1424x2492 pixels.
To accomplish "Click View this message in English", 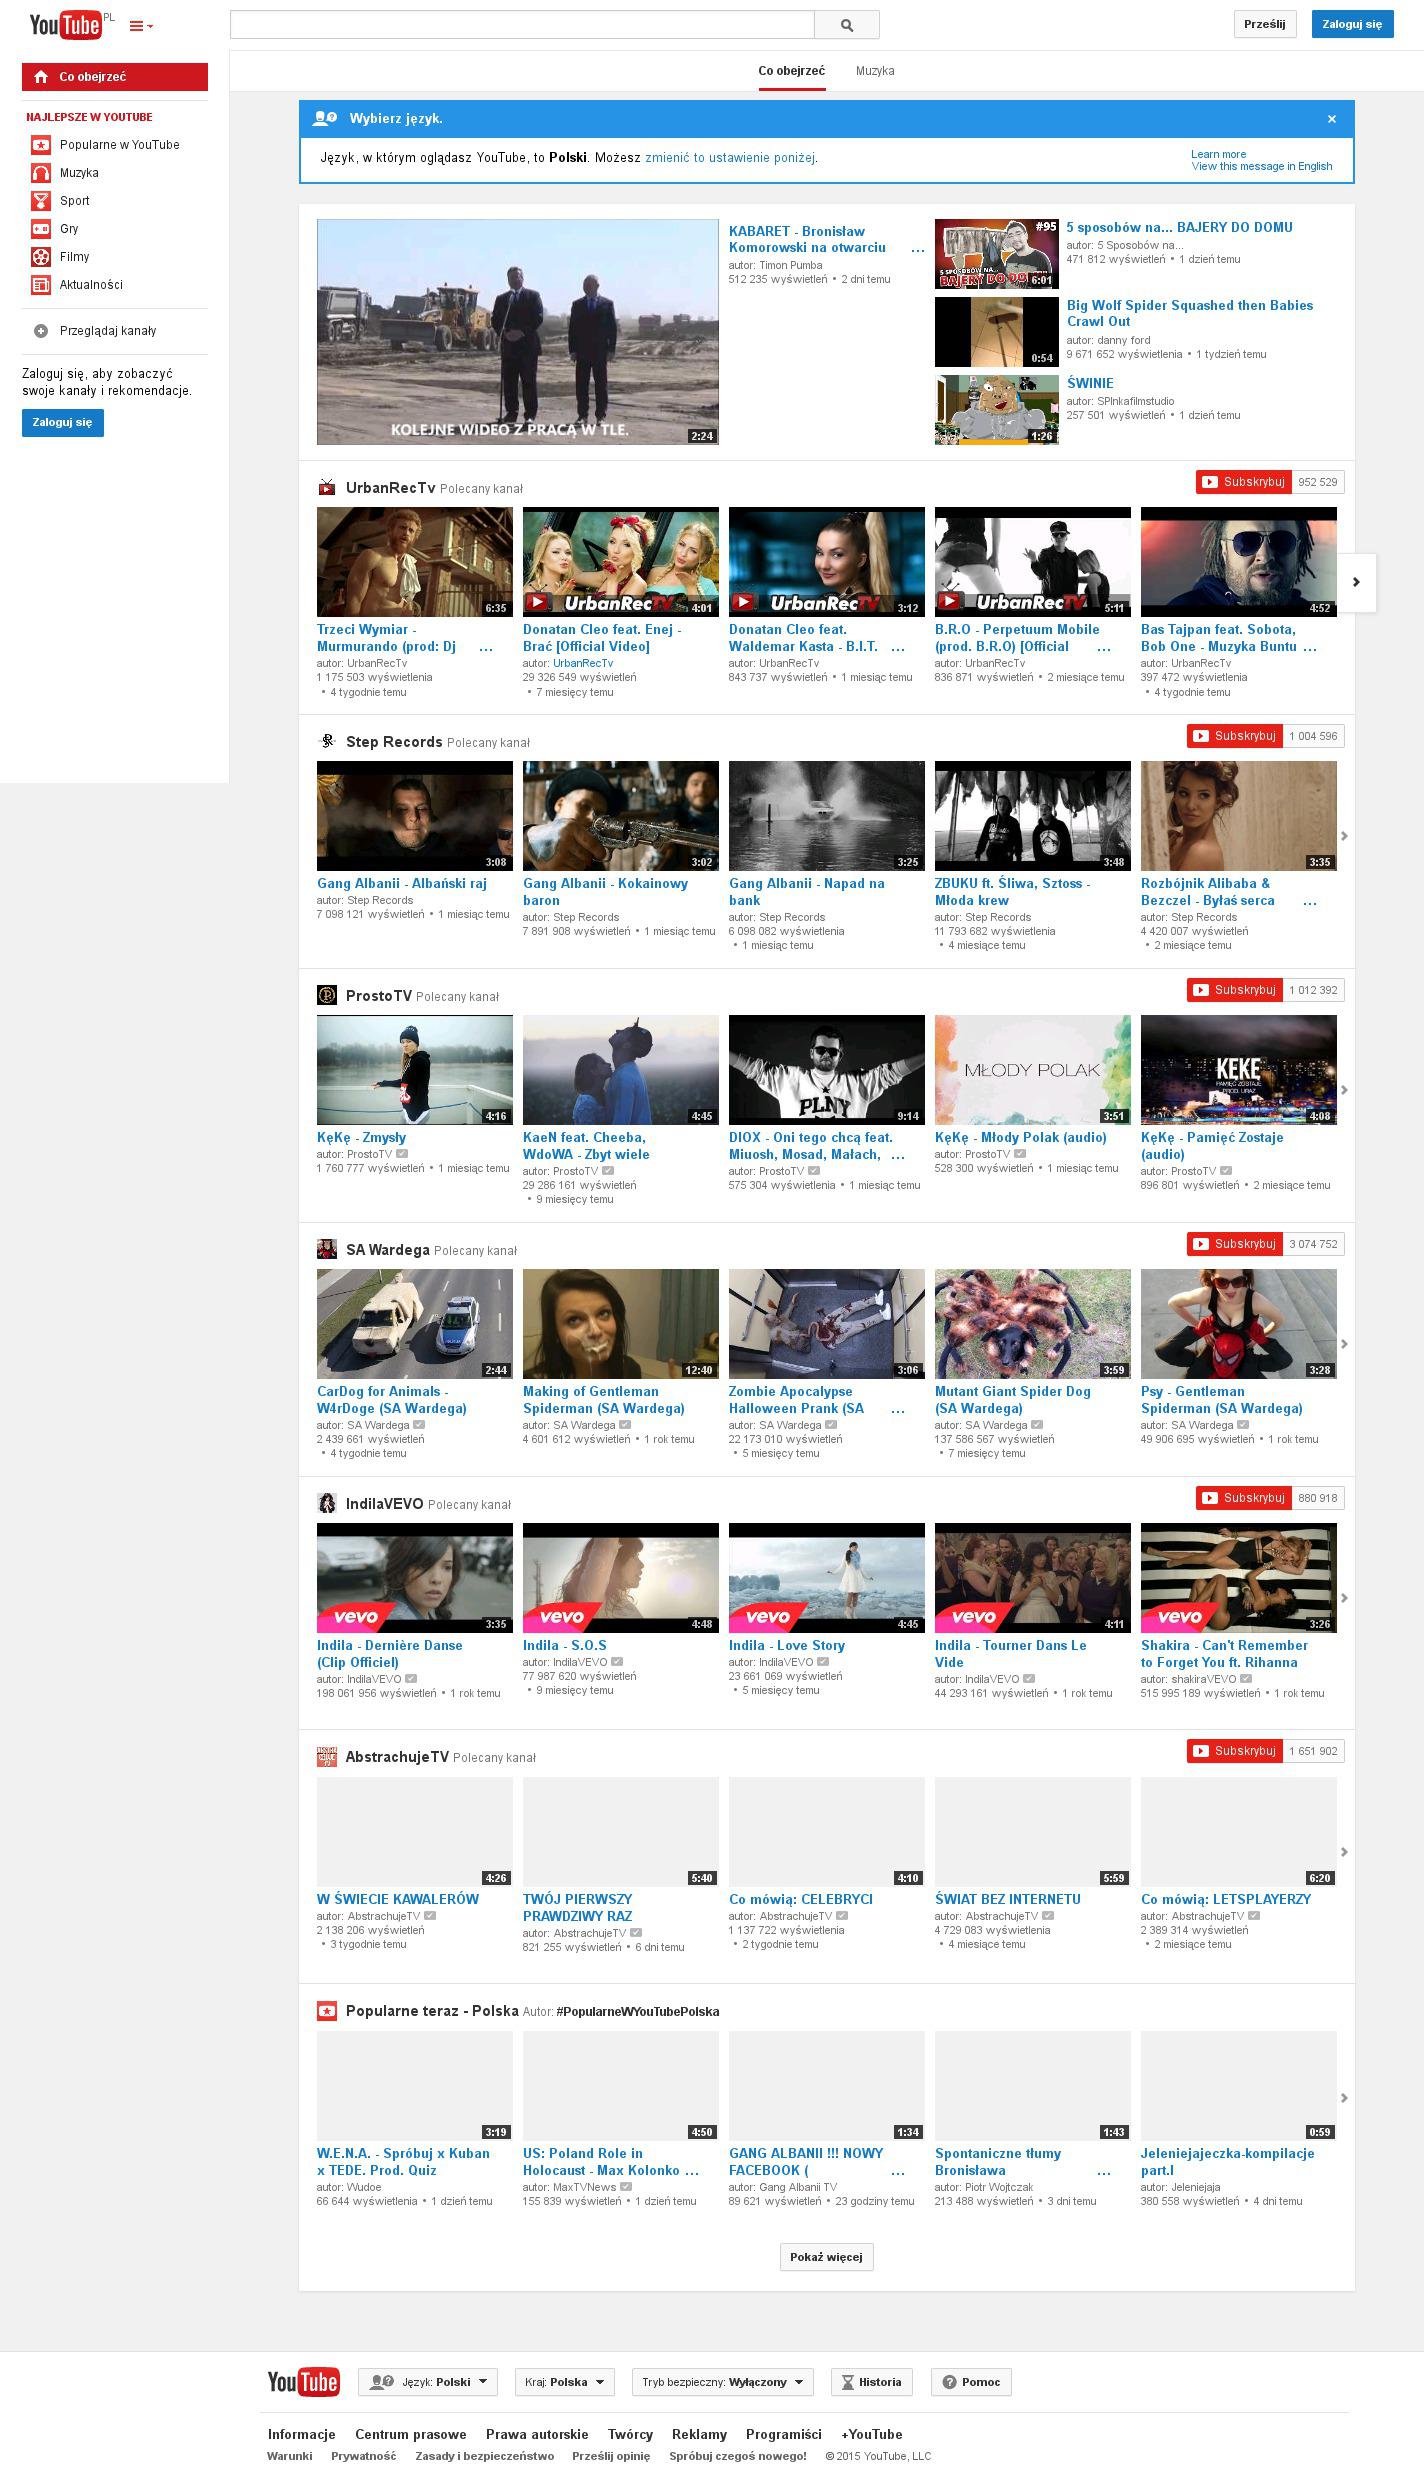I will (x=1262, y=167).
